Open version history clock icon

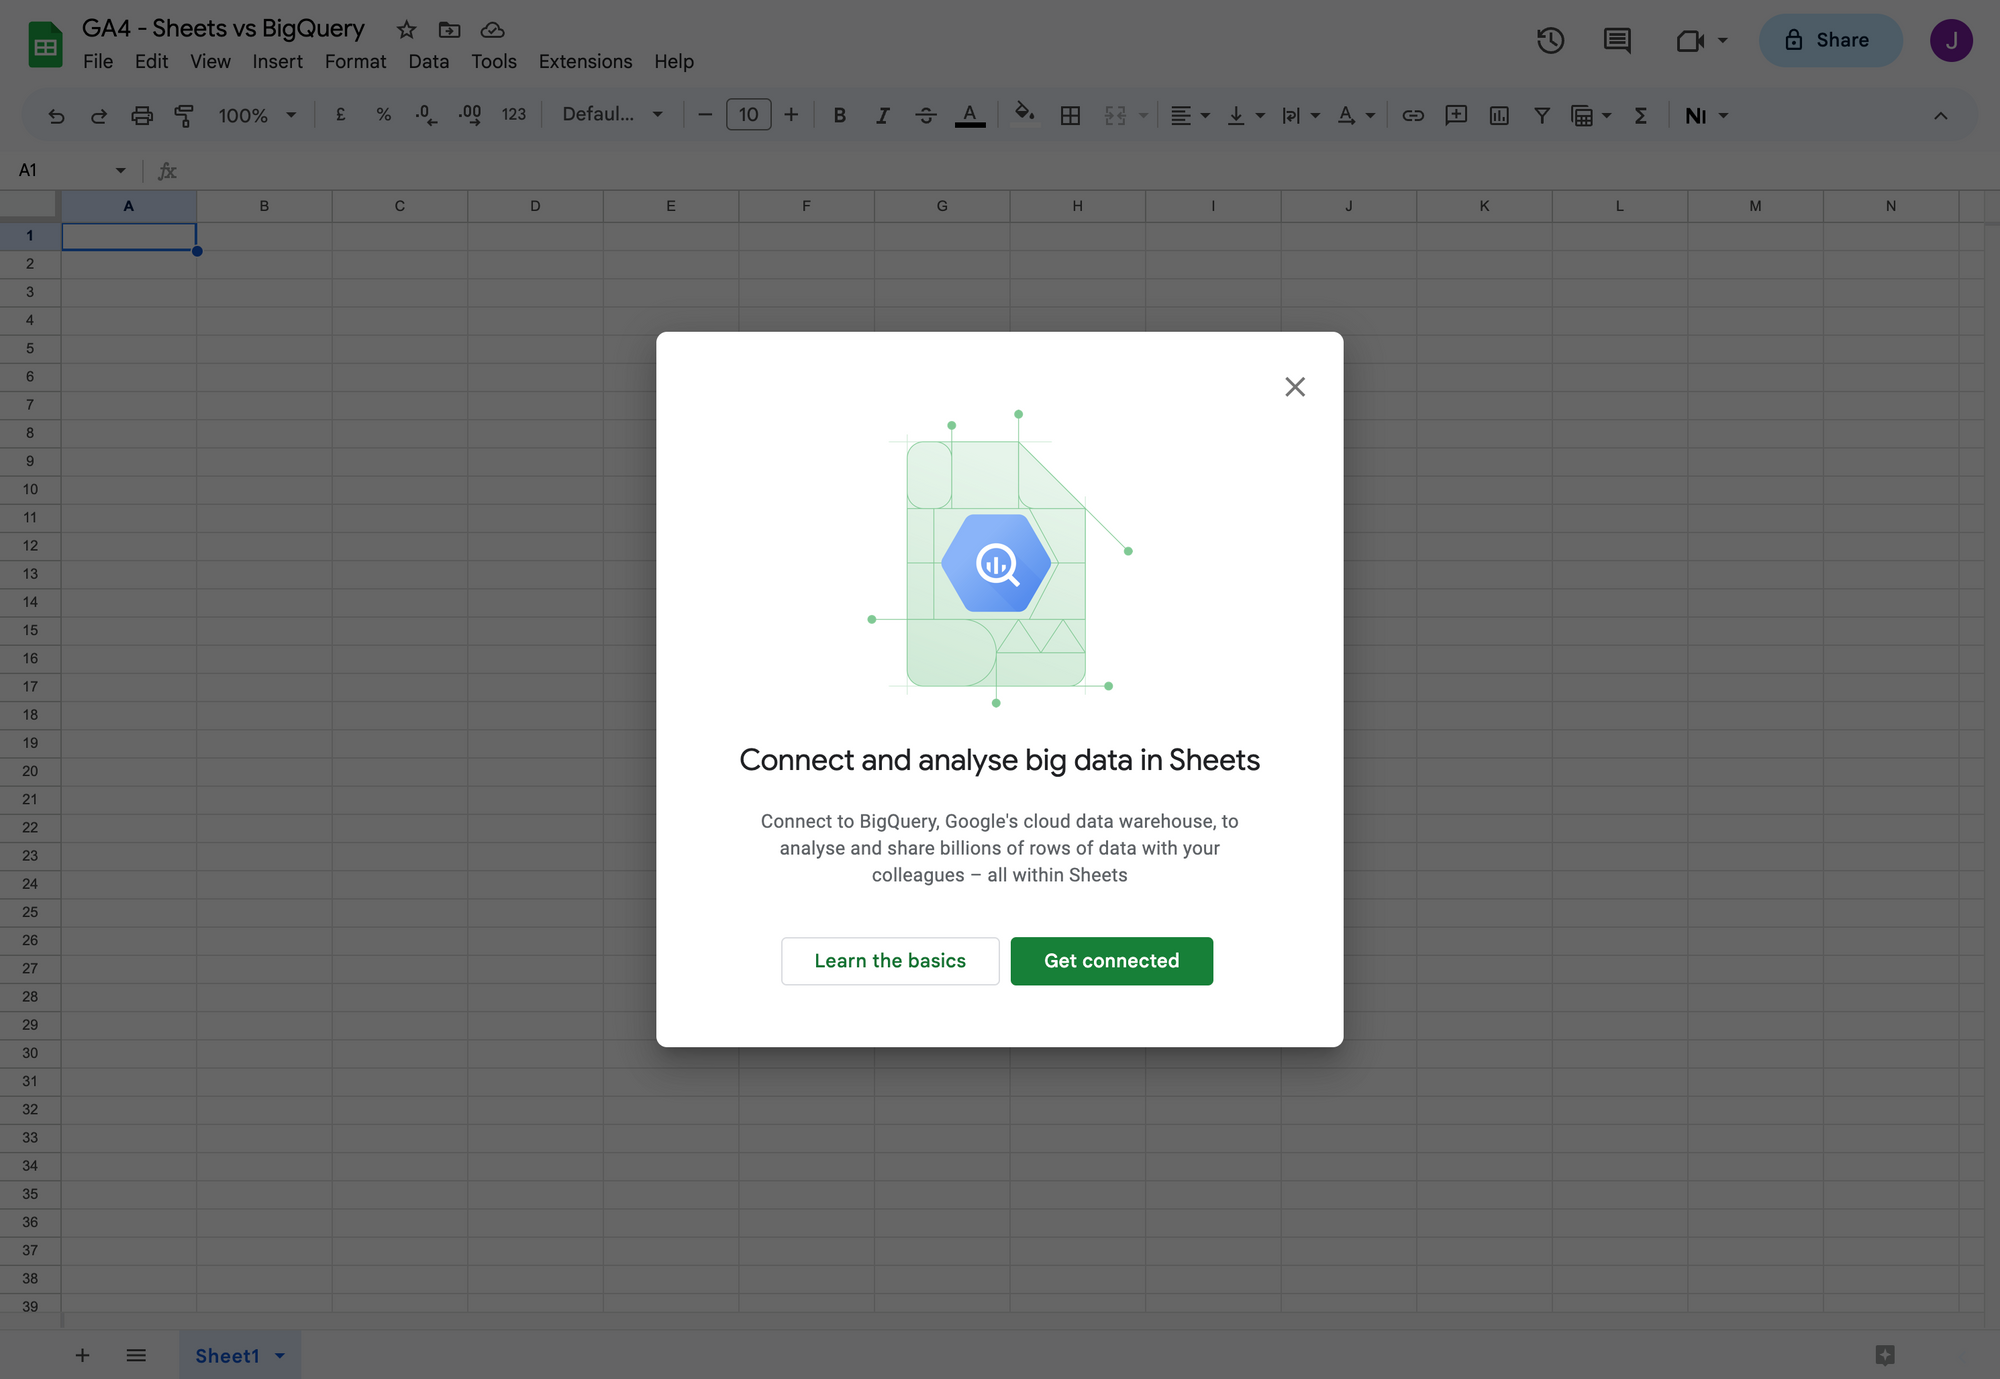[x=1550, y=40]
